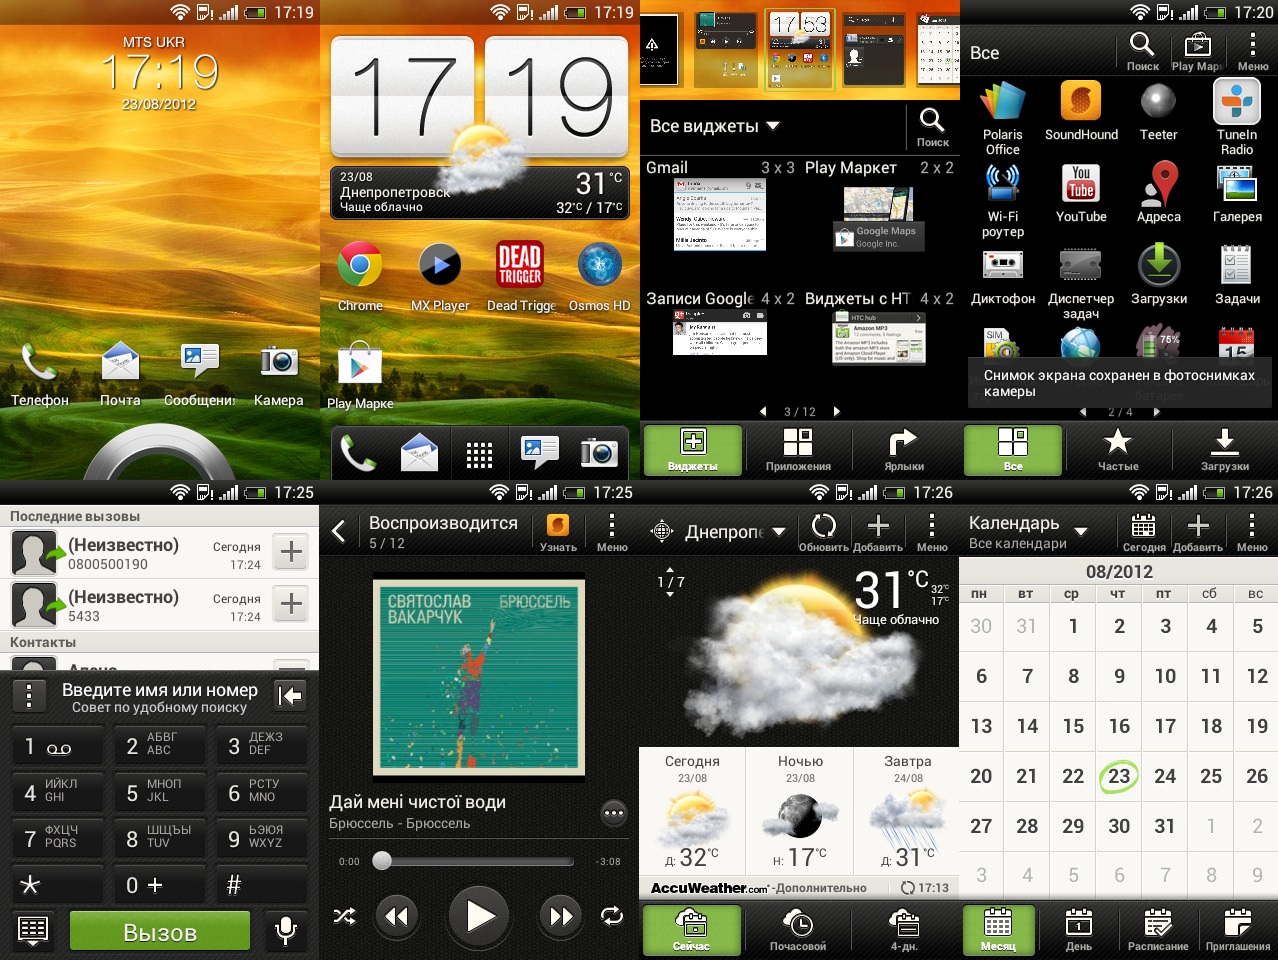1278x960 pixels.
Task: Tap back arrow in music player
Action: (x=339, y=531)
